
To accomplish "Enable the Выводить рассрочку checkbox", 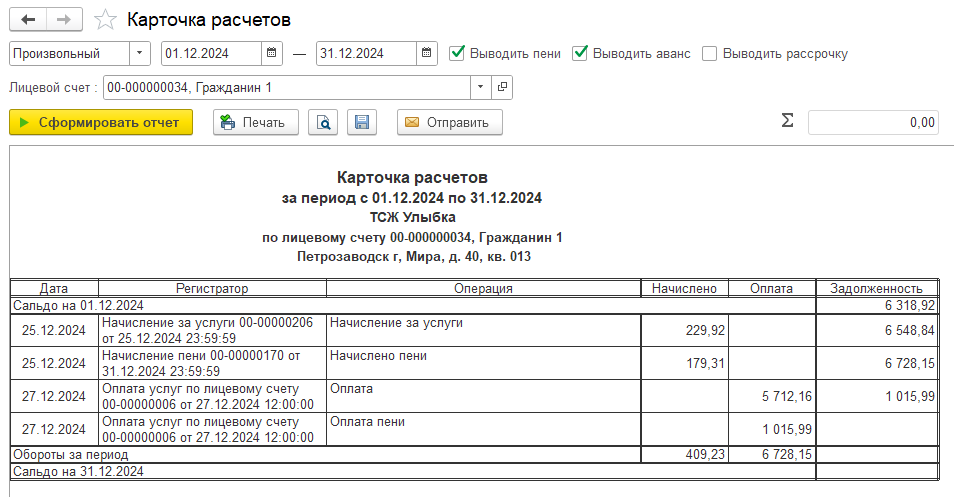I will [x=709, y=54].
